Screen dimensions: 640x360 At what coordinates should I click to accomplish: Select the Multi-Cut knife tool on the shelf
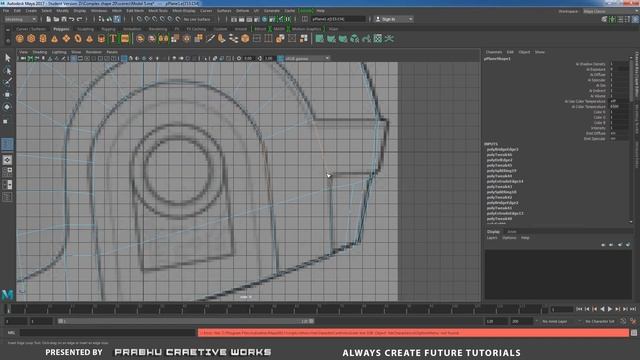(211, 39)
